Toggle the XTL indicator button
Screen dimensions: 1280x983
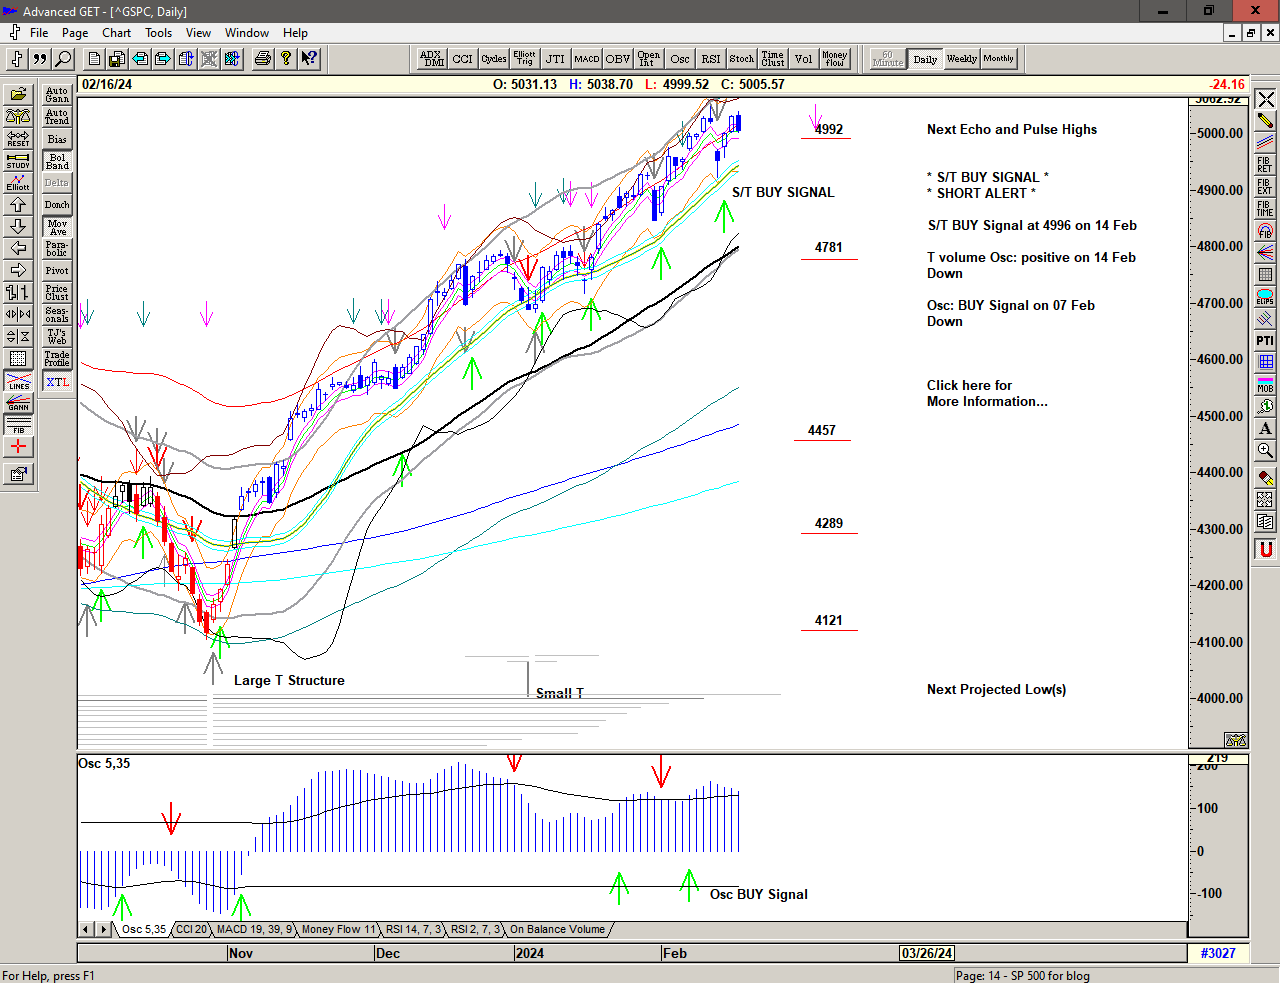57,382
